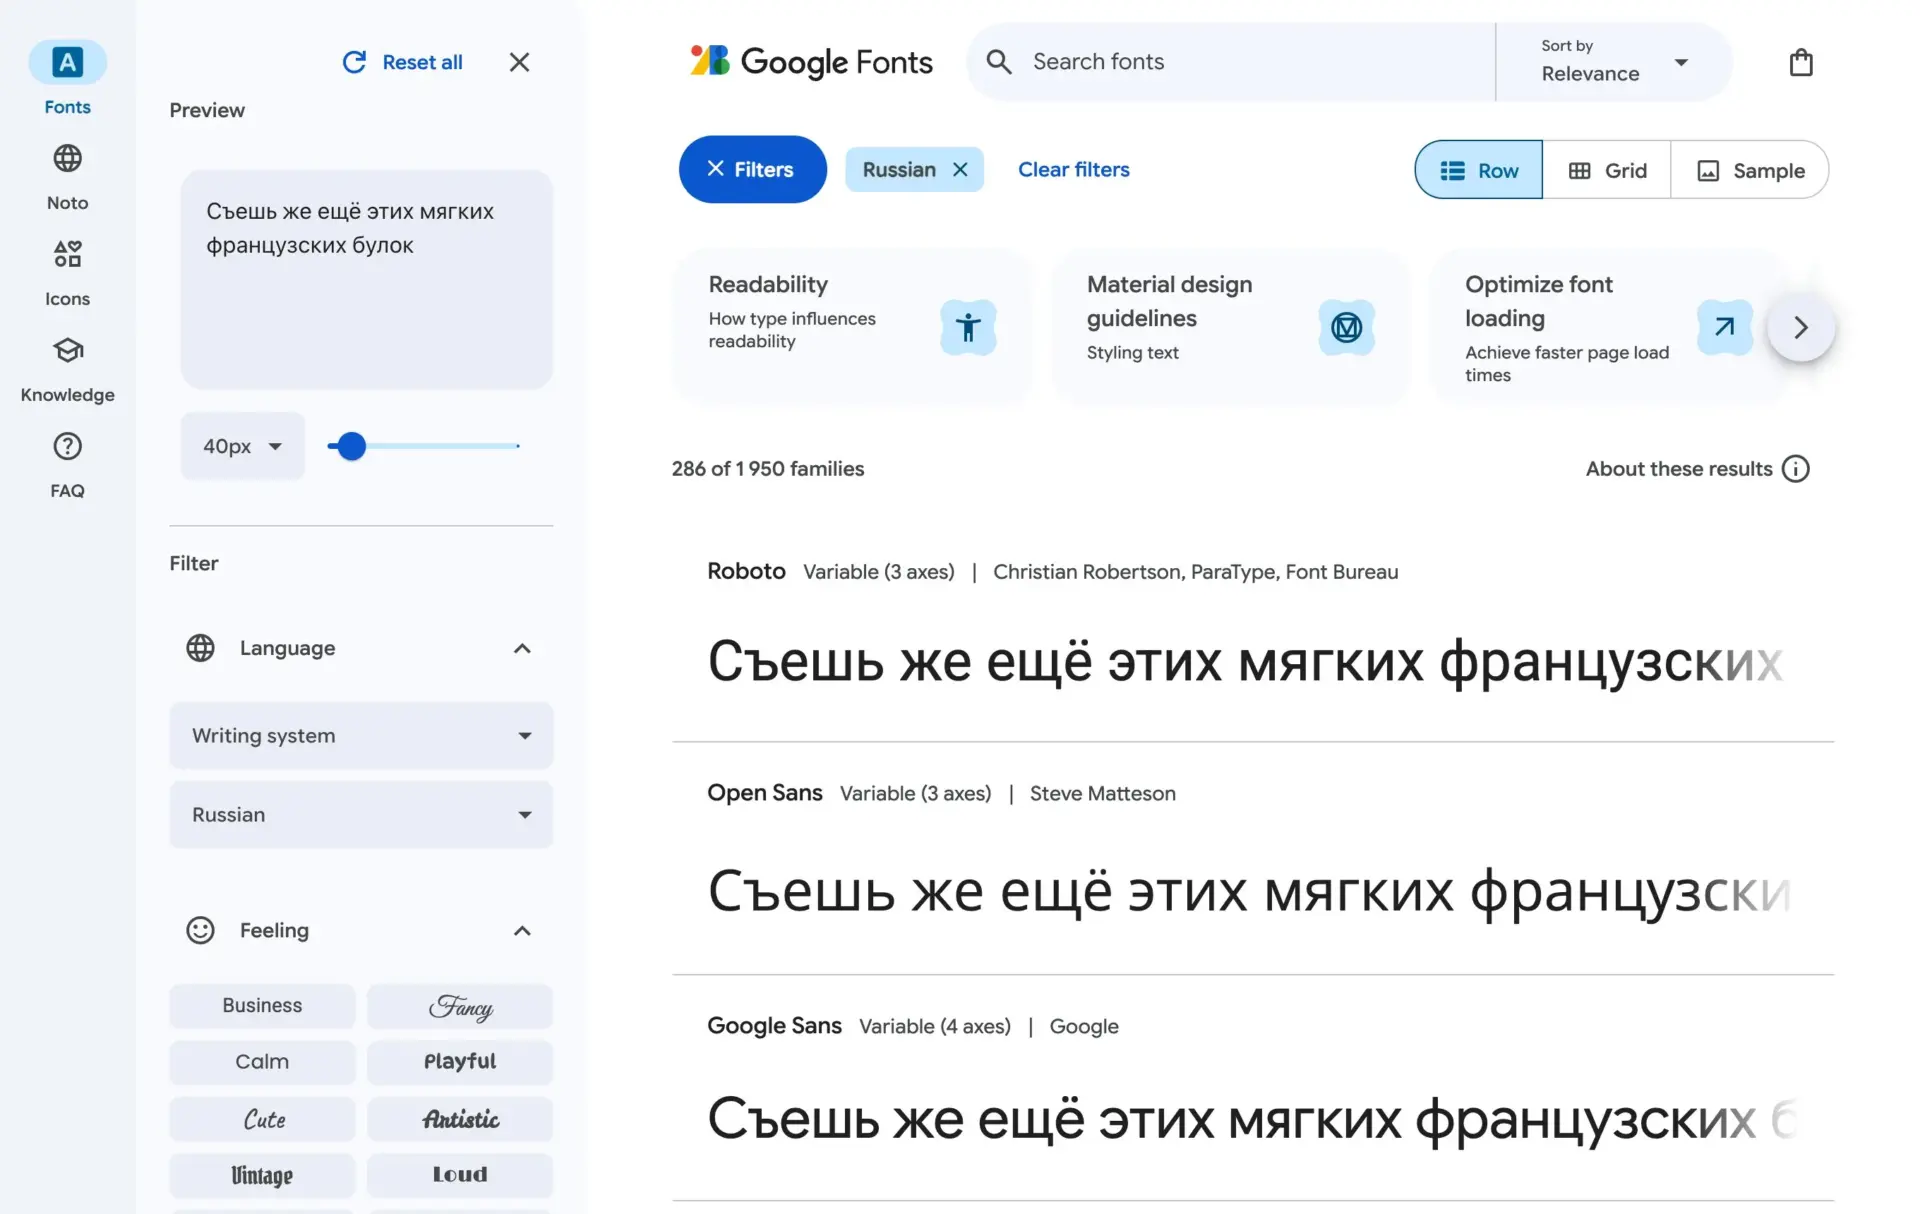
Task: Click the Readability accessibility icon
Action: pos(968,327)
